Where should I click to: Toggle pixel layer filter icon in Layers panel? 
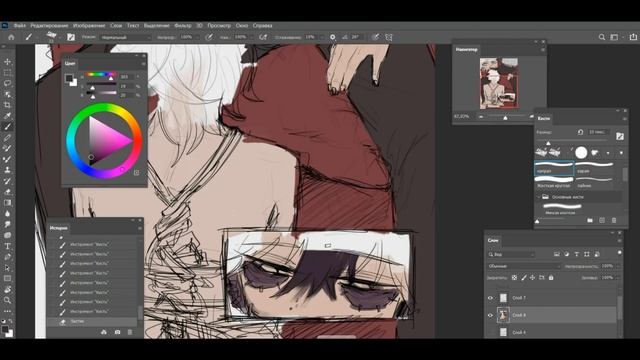point(557,254)
